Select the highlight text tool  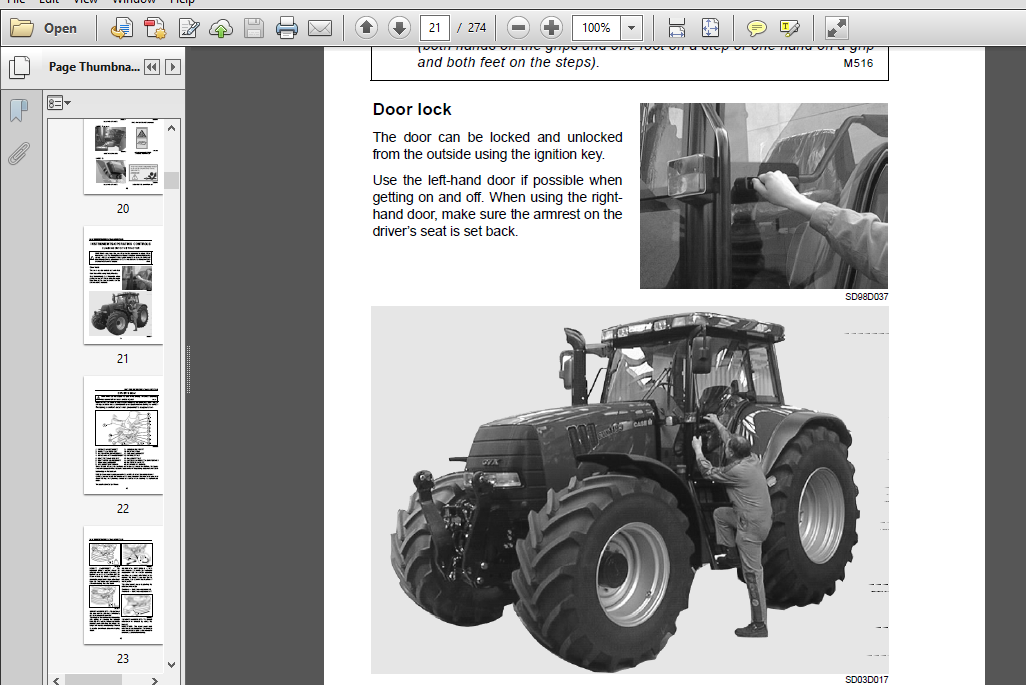tap(790, 27)
